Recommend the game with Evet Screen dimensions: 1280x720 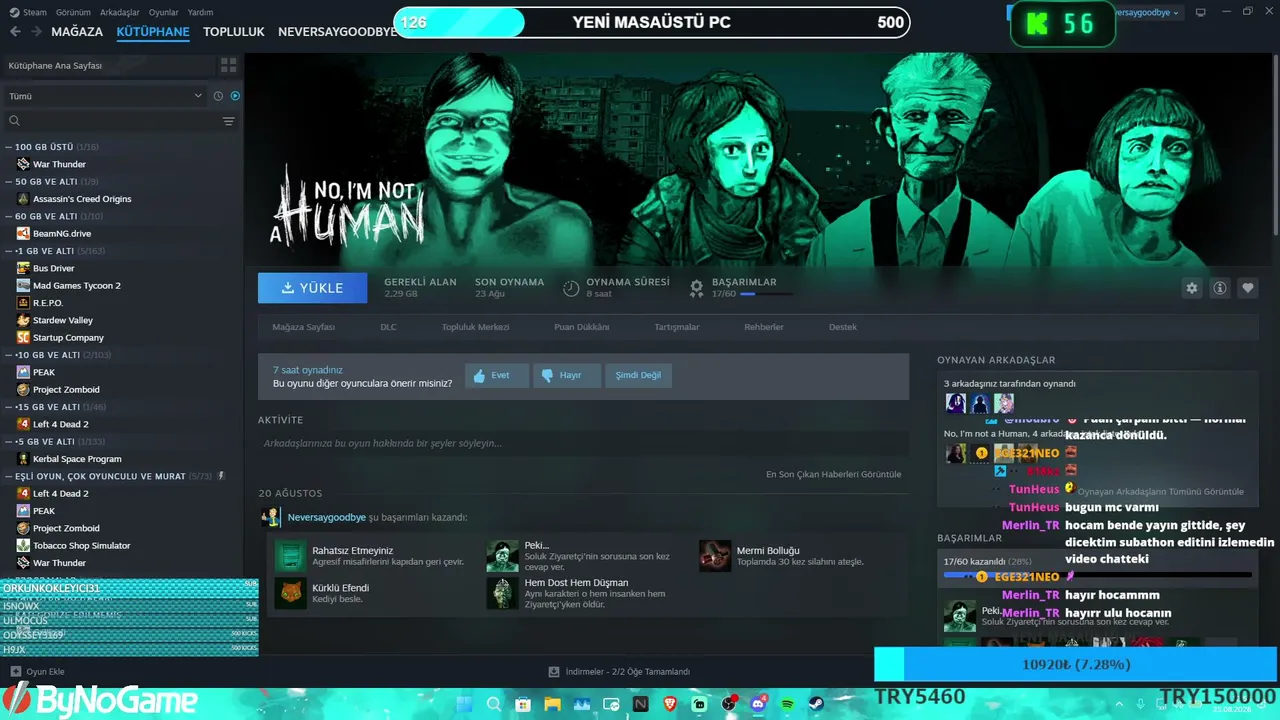pyautogui.click(x=497, y=375)
